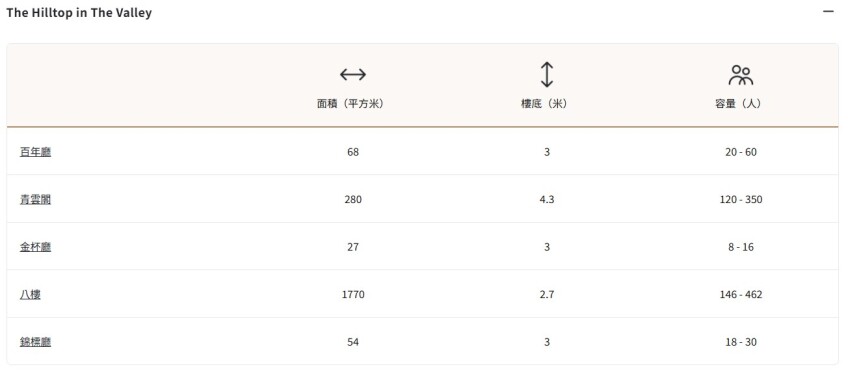
Task: Click the vertical arrow height icon
Action: (x=547, y=75)
